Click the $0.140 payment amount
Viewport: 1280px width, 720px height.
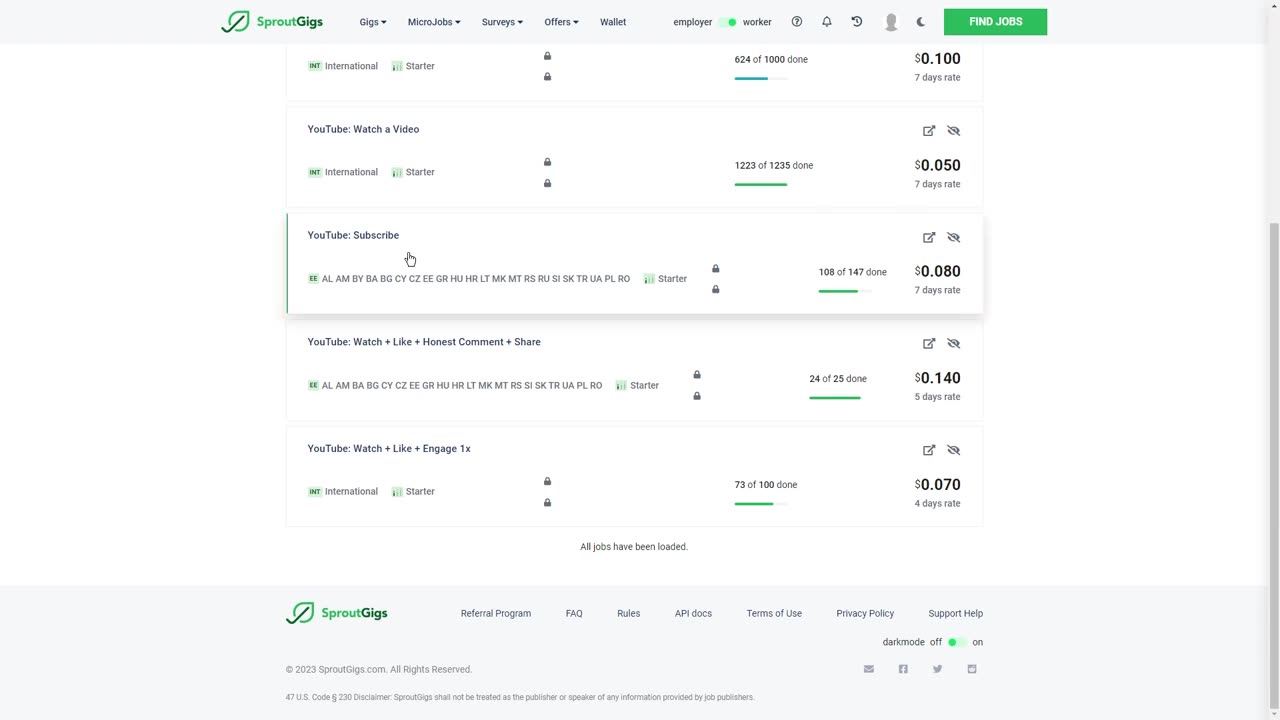click(937, 378)
